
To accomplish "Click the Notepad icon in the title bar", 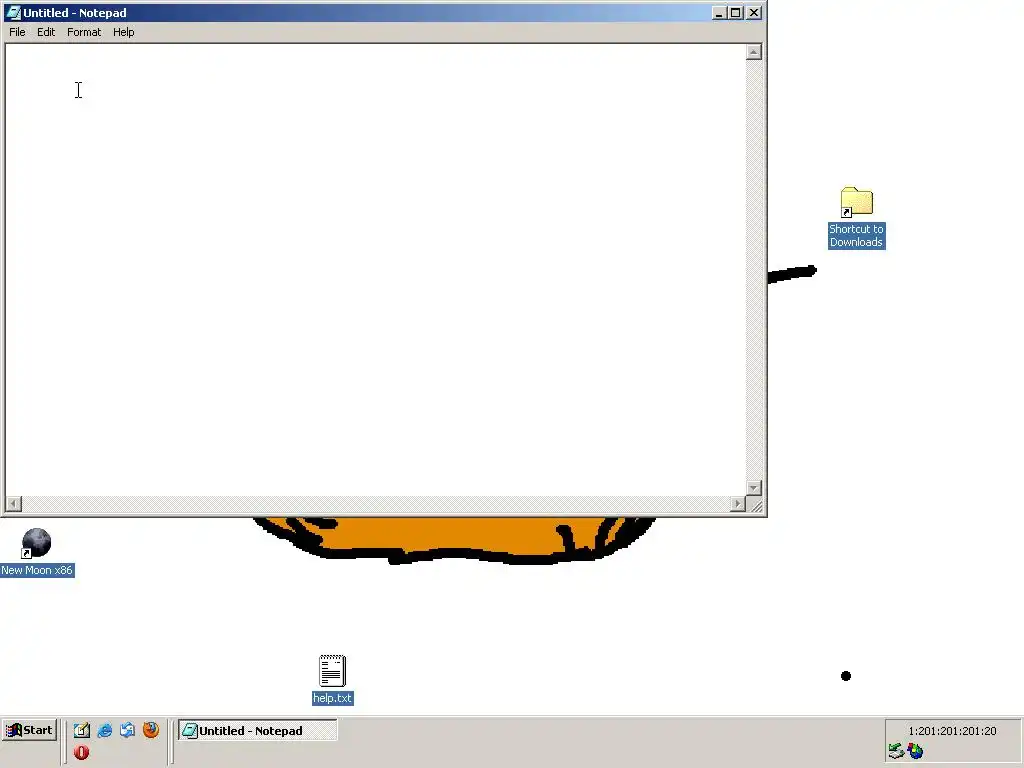I will click(13, 12).
